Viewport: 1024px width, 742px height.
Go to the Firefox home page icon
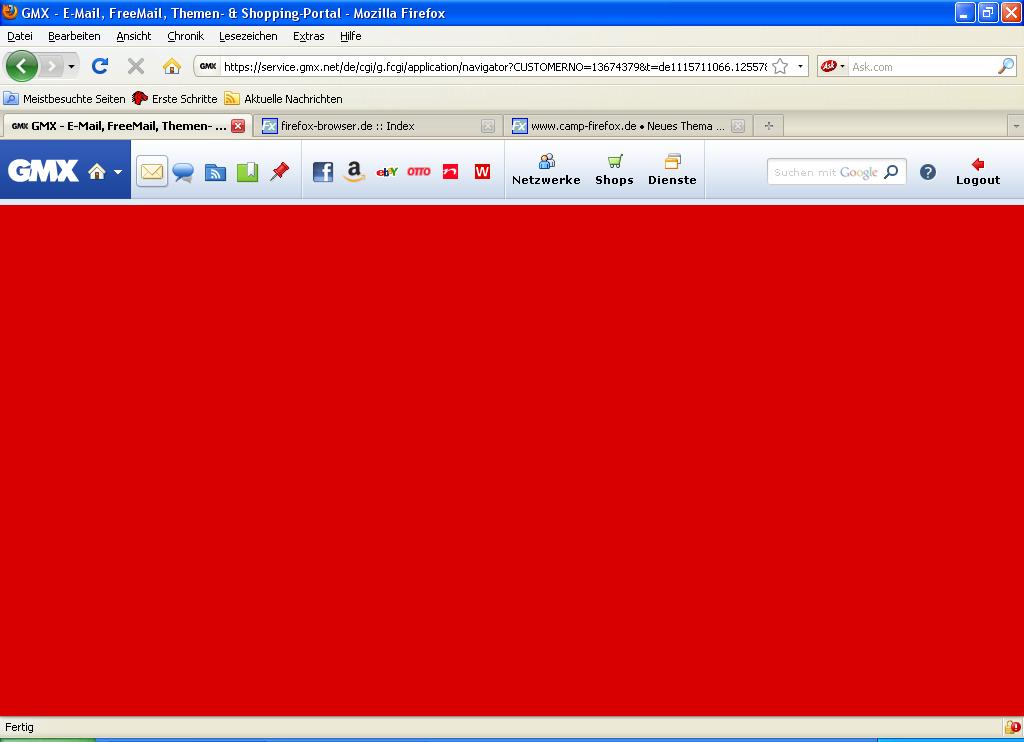coord(172,66)
